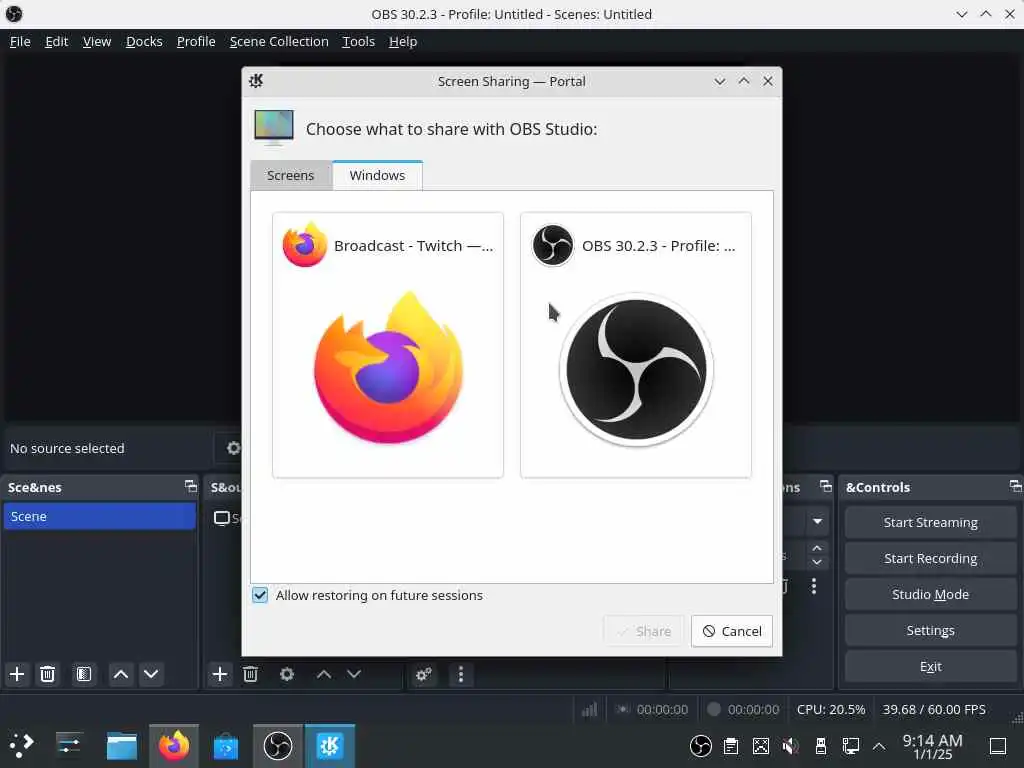Open the Help menu
This screenshot has width=1024, height=768.
click(403, 41)
